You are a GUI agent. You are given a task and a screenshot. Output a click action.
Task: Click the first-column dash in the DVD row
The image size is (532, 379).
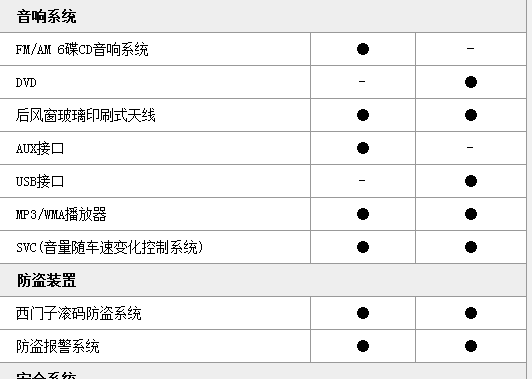362,81
